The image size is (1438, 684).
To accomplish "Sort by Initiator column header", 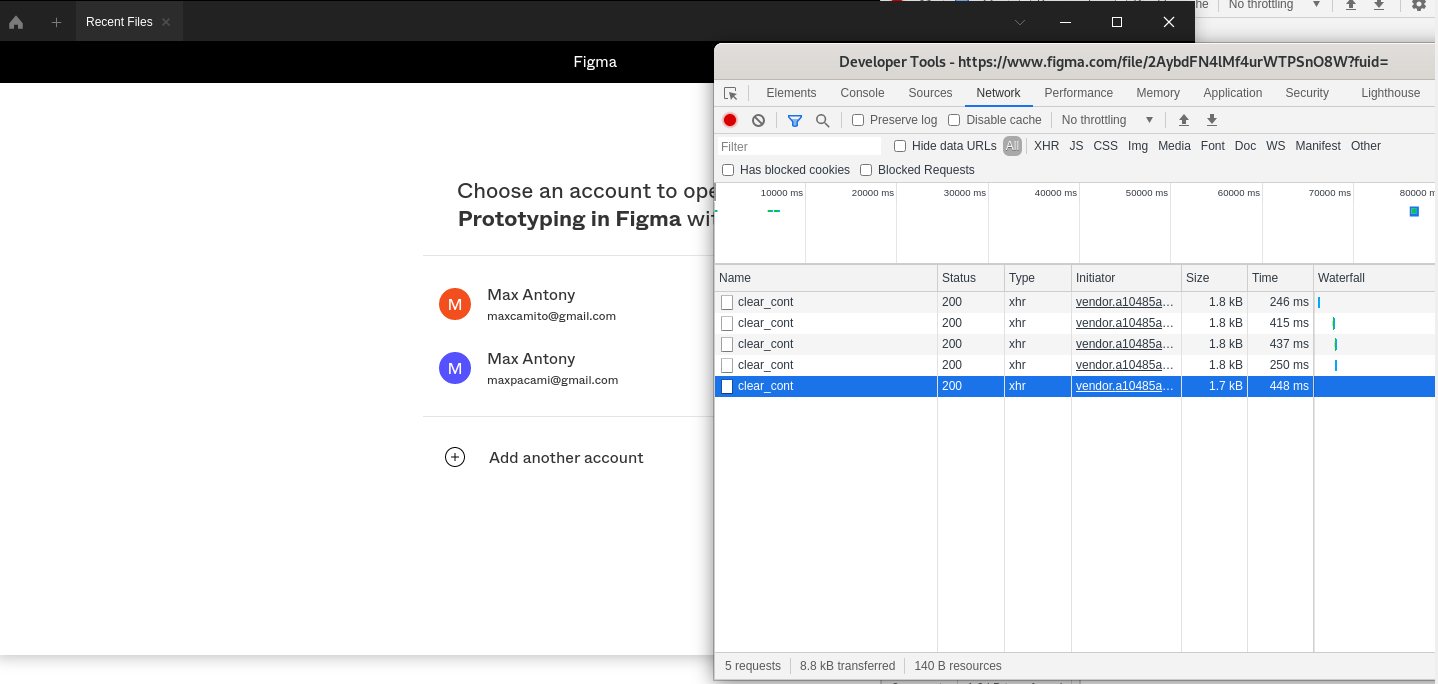I will (x=1127, y=278).
